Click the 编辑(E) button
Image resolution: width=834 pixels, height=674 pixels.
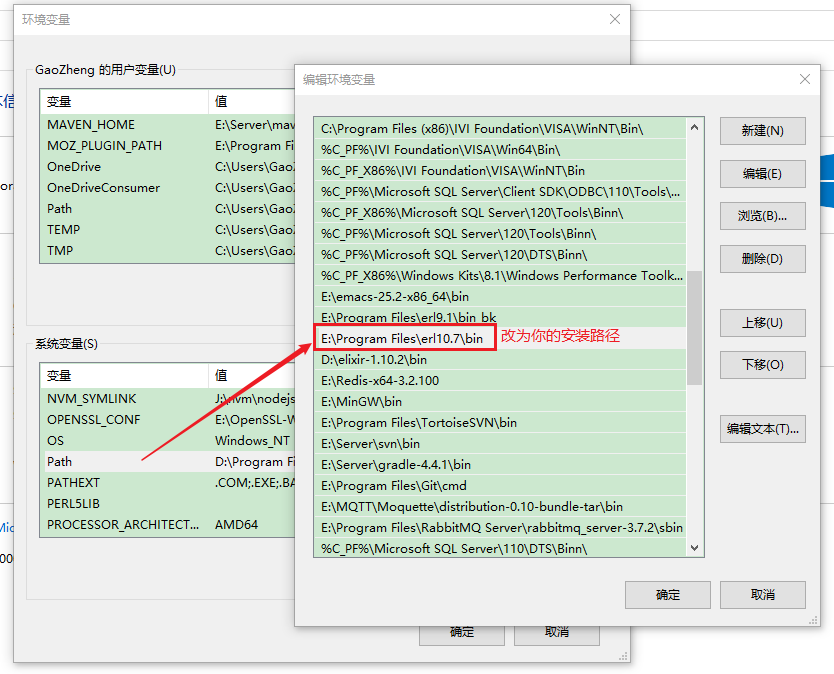pyautogui.click(x=762, y=173)
